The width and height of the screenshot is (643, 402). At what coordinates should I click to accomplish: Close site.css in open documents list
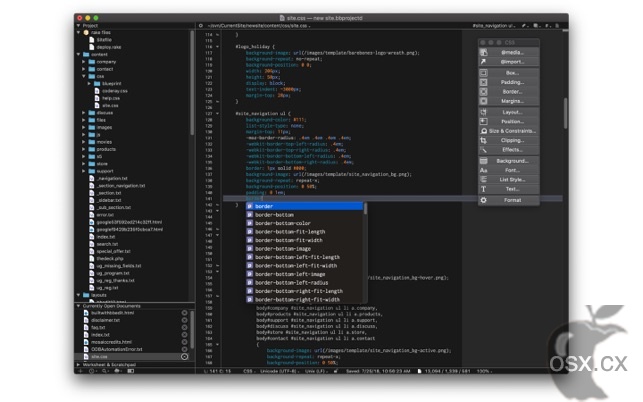[185, 357]
